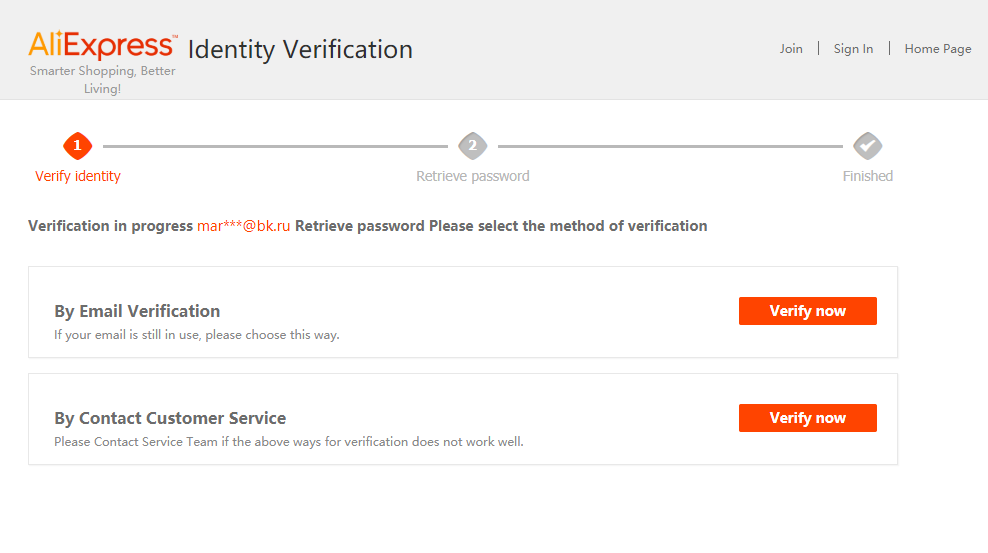The image size is (988, 553).
Task: Click the Retrieve password step label
Action: 473,176
